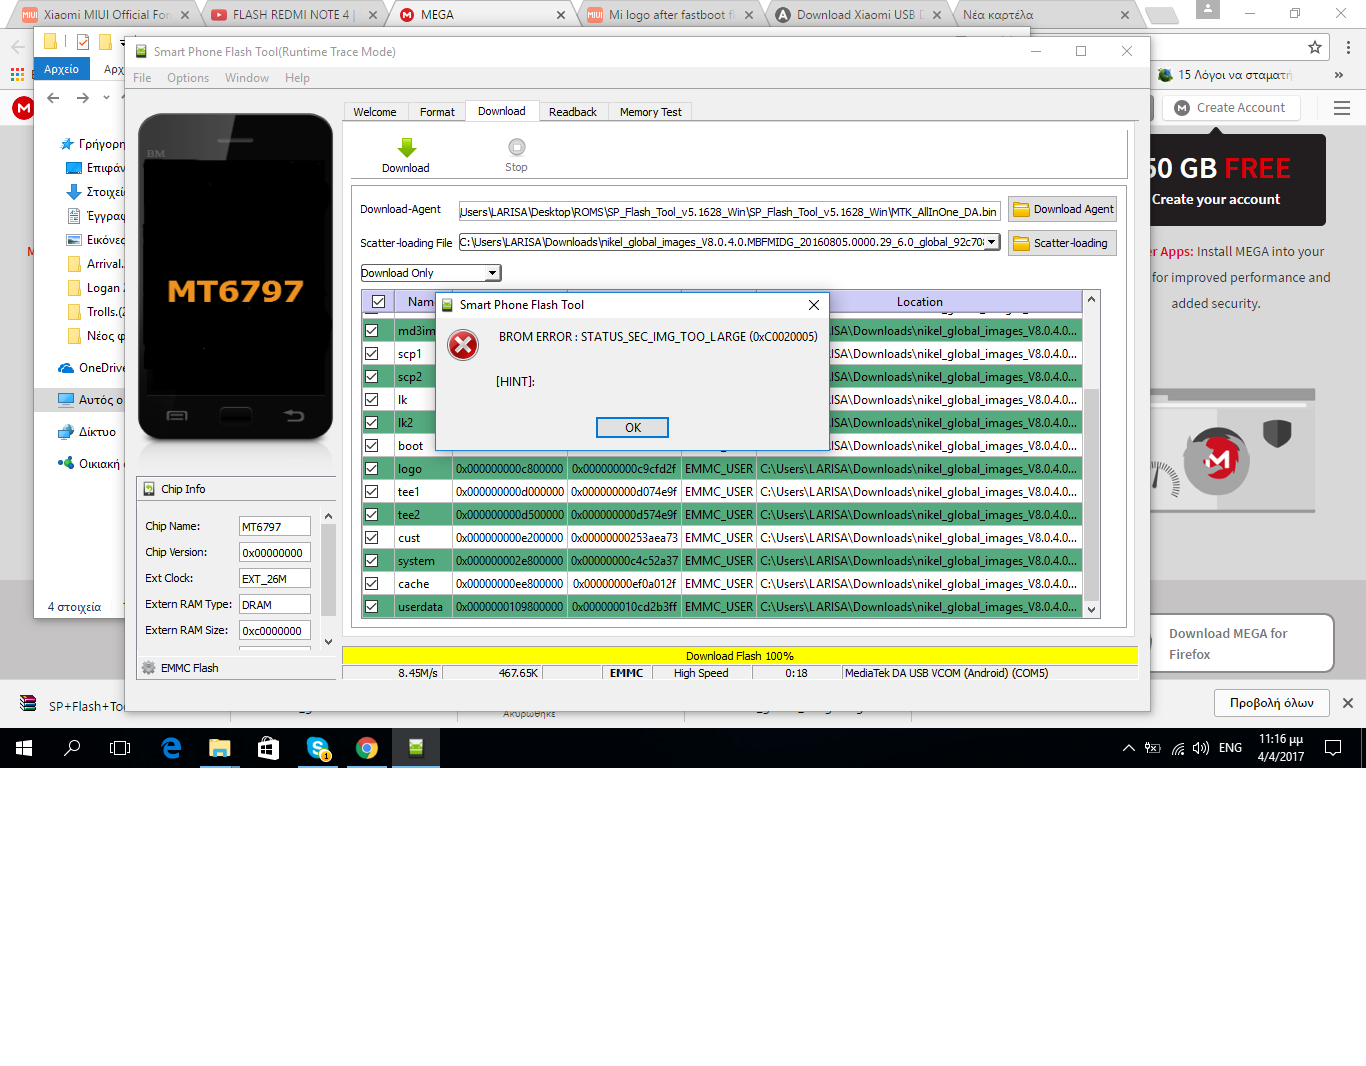Click the Smart Phone Flash Tool taskbar icon

tap(416, 748)
